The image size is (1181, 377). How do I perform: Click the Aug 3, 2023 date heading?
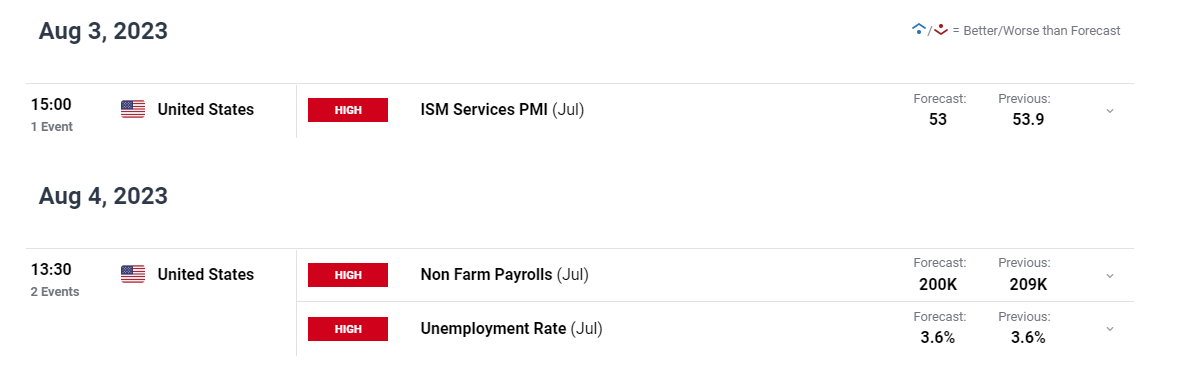(103, 32)
